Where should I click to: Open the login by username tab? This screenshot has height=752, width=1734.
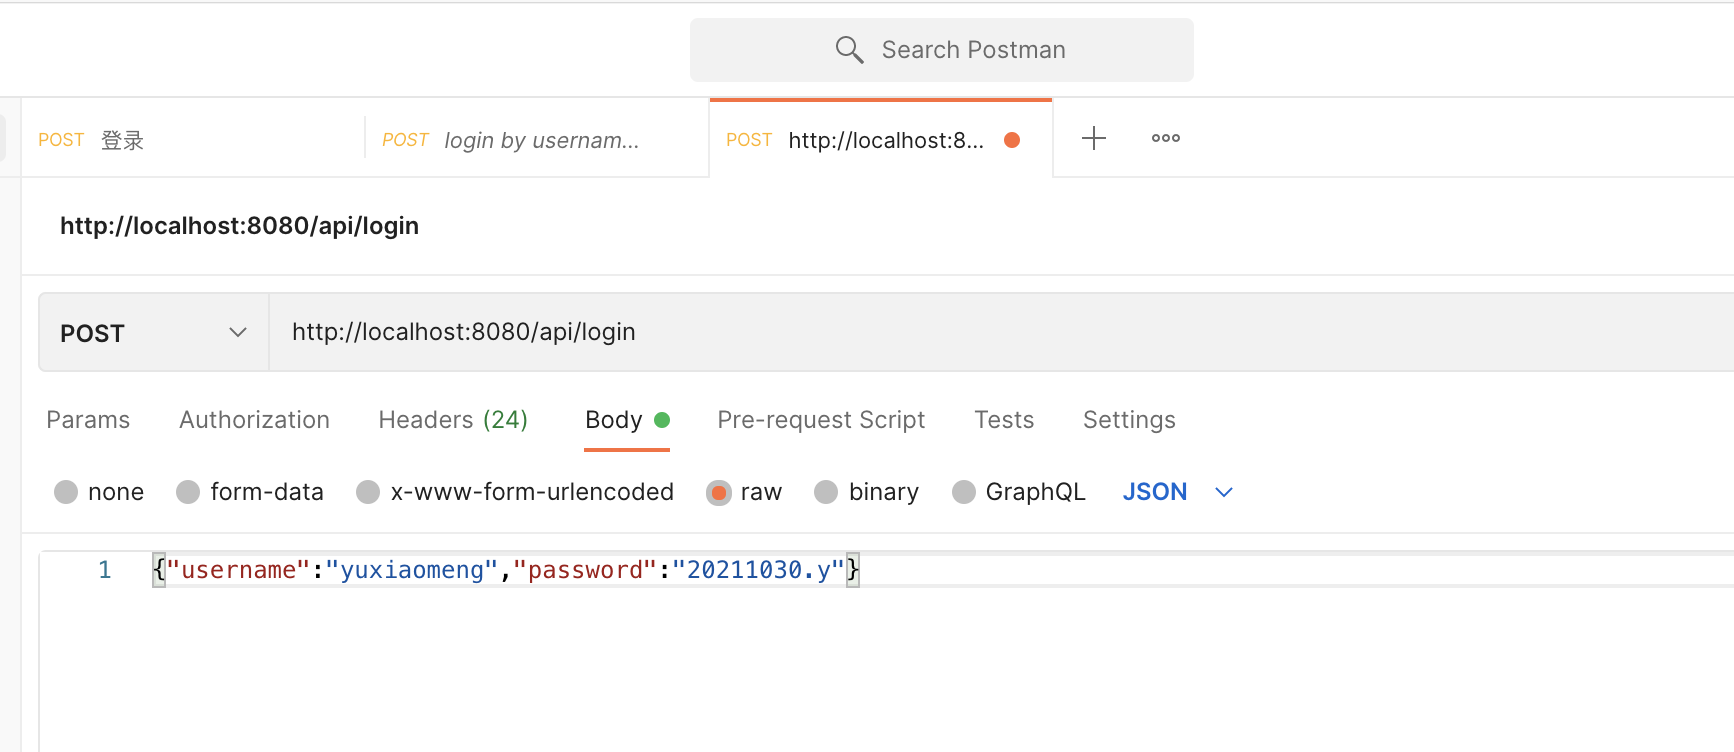click(x=540, y=140)
